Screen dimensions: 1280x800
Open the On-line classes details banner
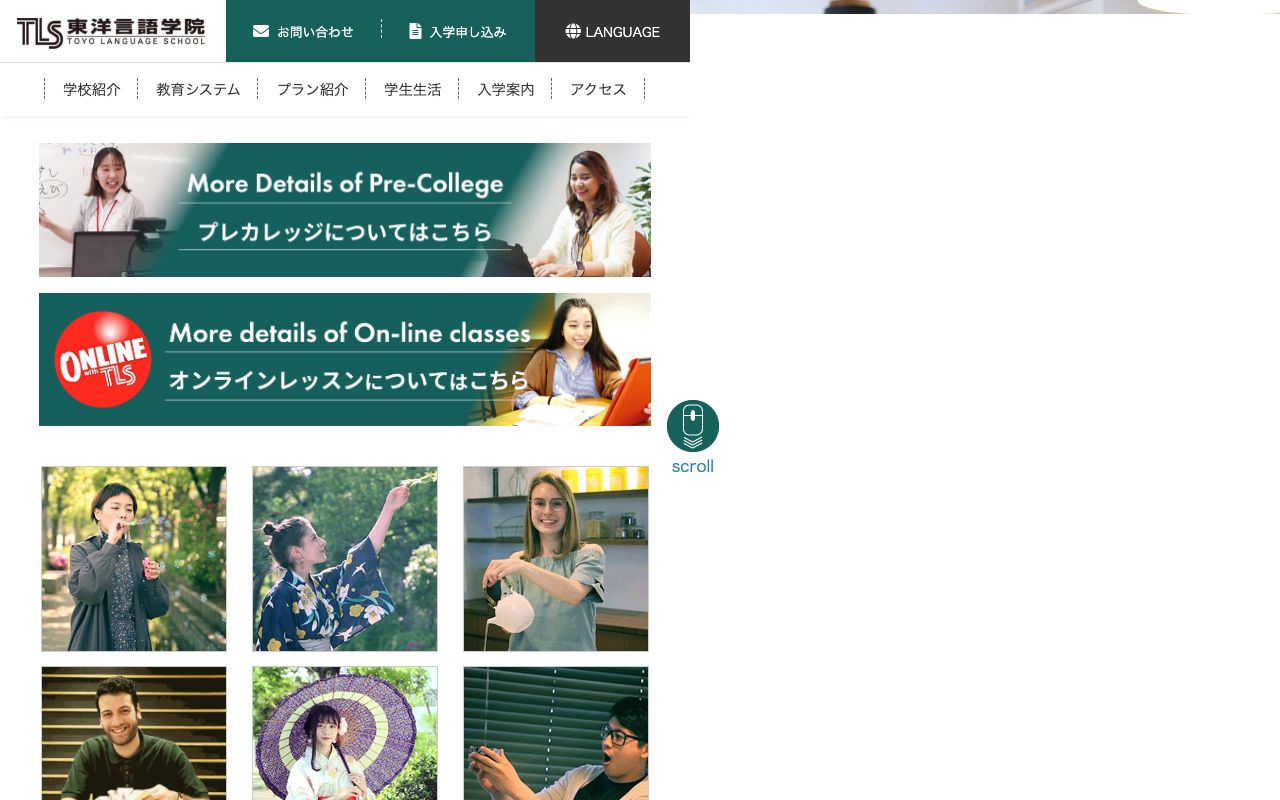[x=345, y=359]
